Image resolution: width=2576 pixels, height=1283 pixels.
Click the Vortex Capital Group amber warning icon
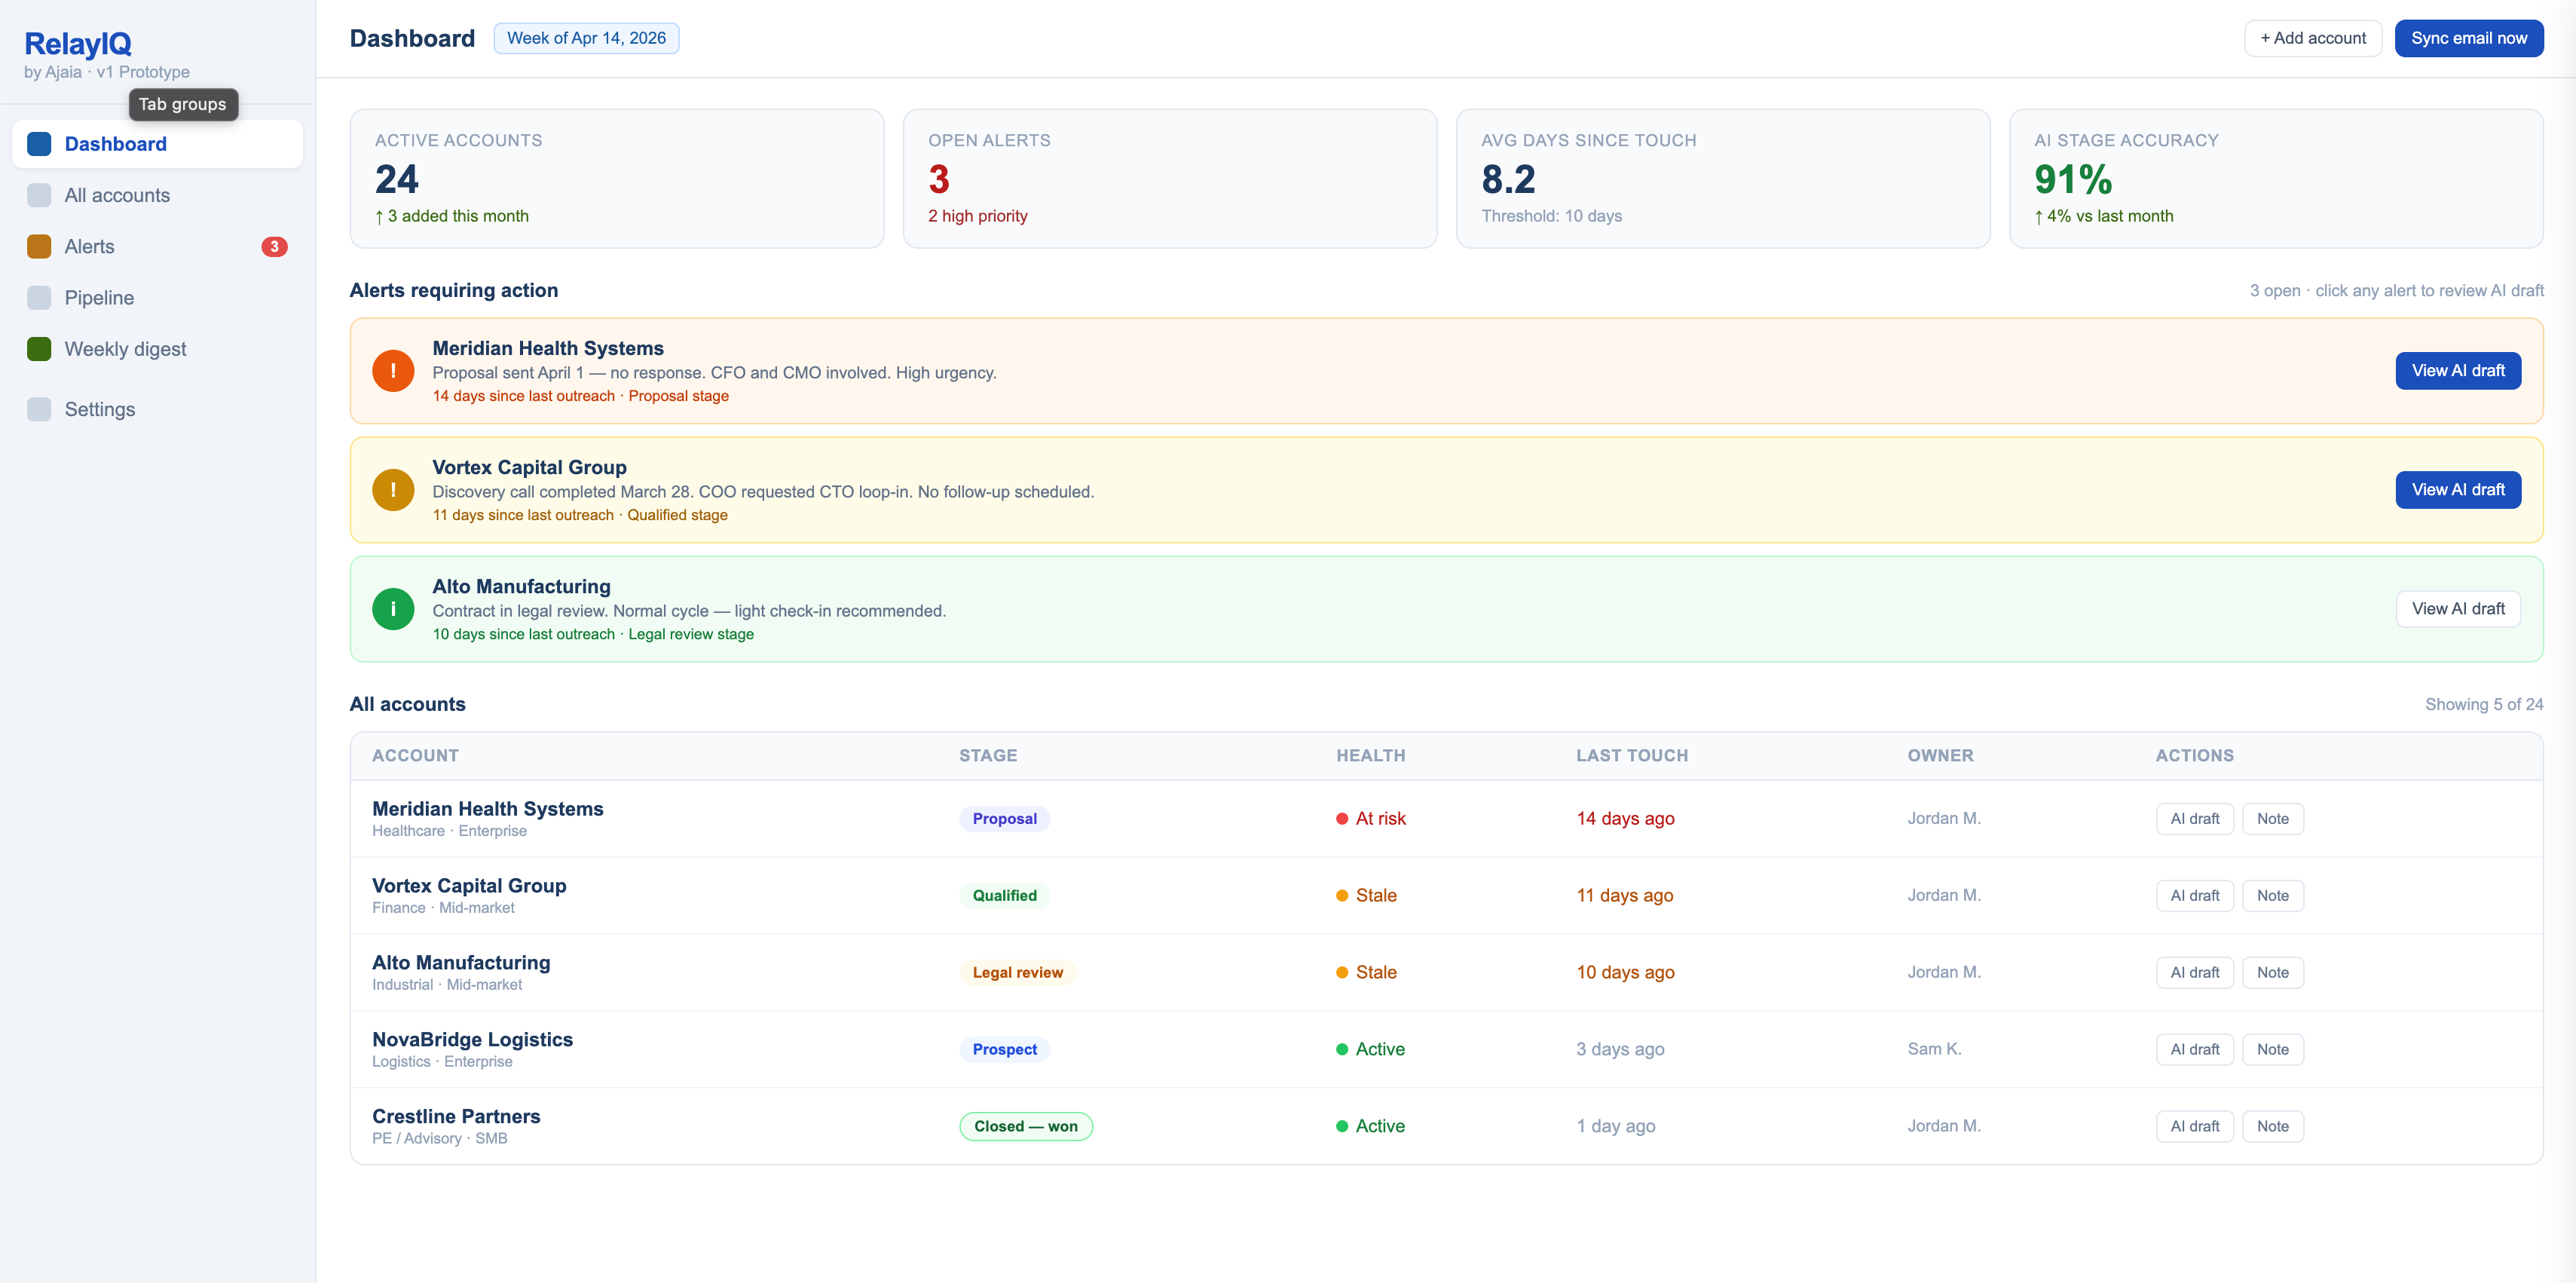click(393, 490)
